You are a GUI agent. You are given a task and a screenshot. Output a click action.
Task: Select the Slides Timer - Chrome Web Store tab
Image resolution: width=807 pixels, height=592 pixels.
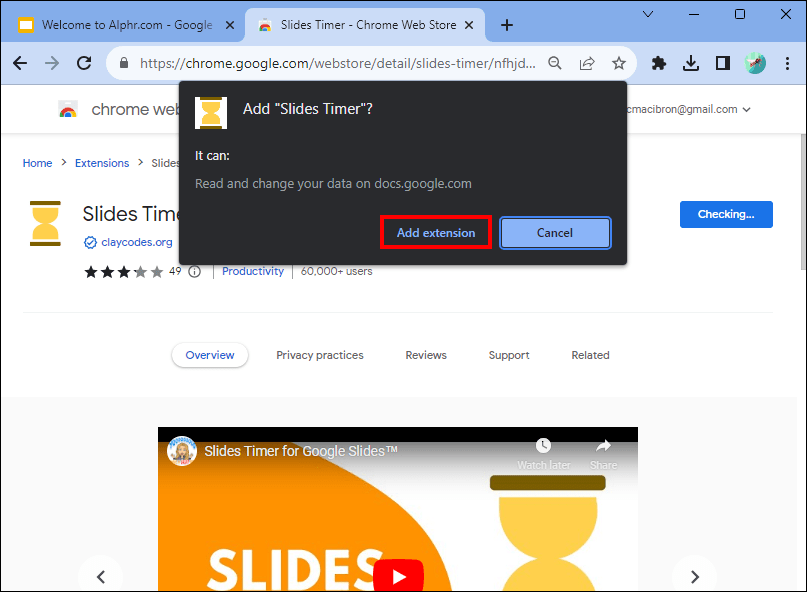click(x=364, y=25)
